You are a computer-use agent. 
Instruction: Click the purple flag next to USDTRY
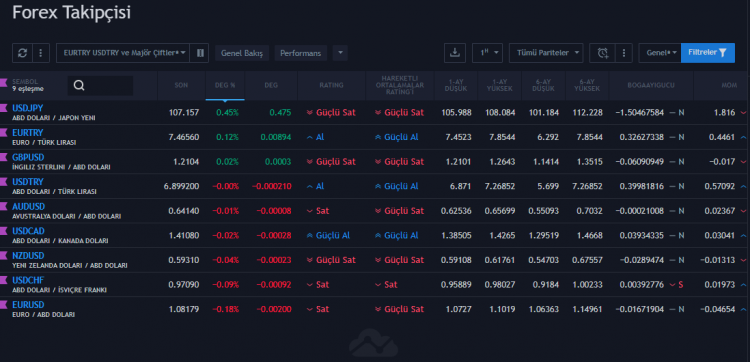tap(4, 182)
